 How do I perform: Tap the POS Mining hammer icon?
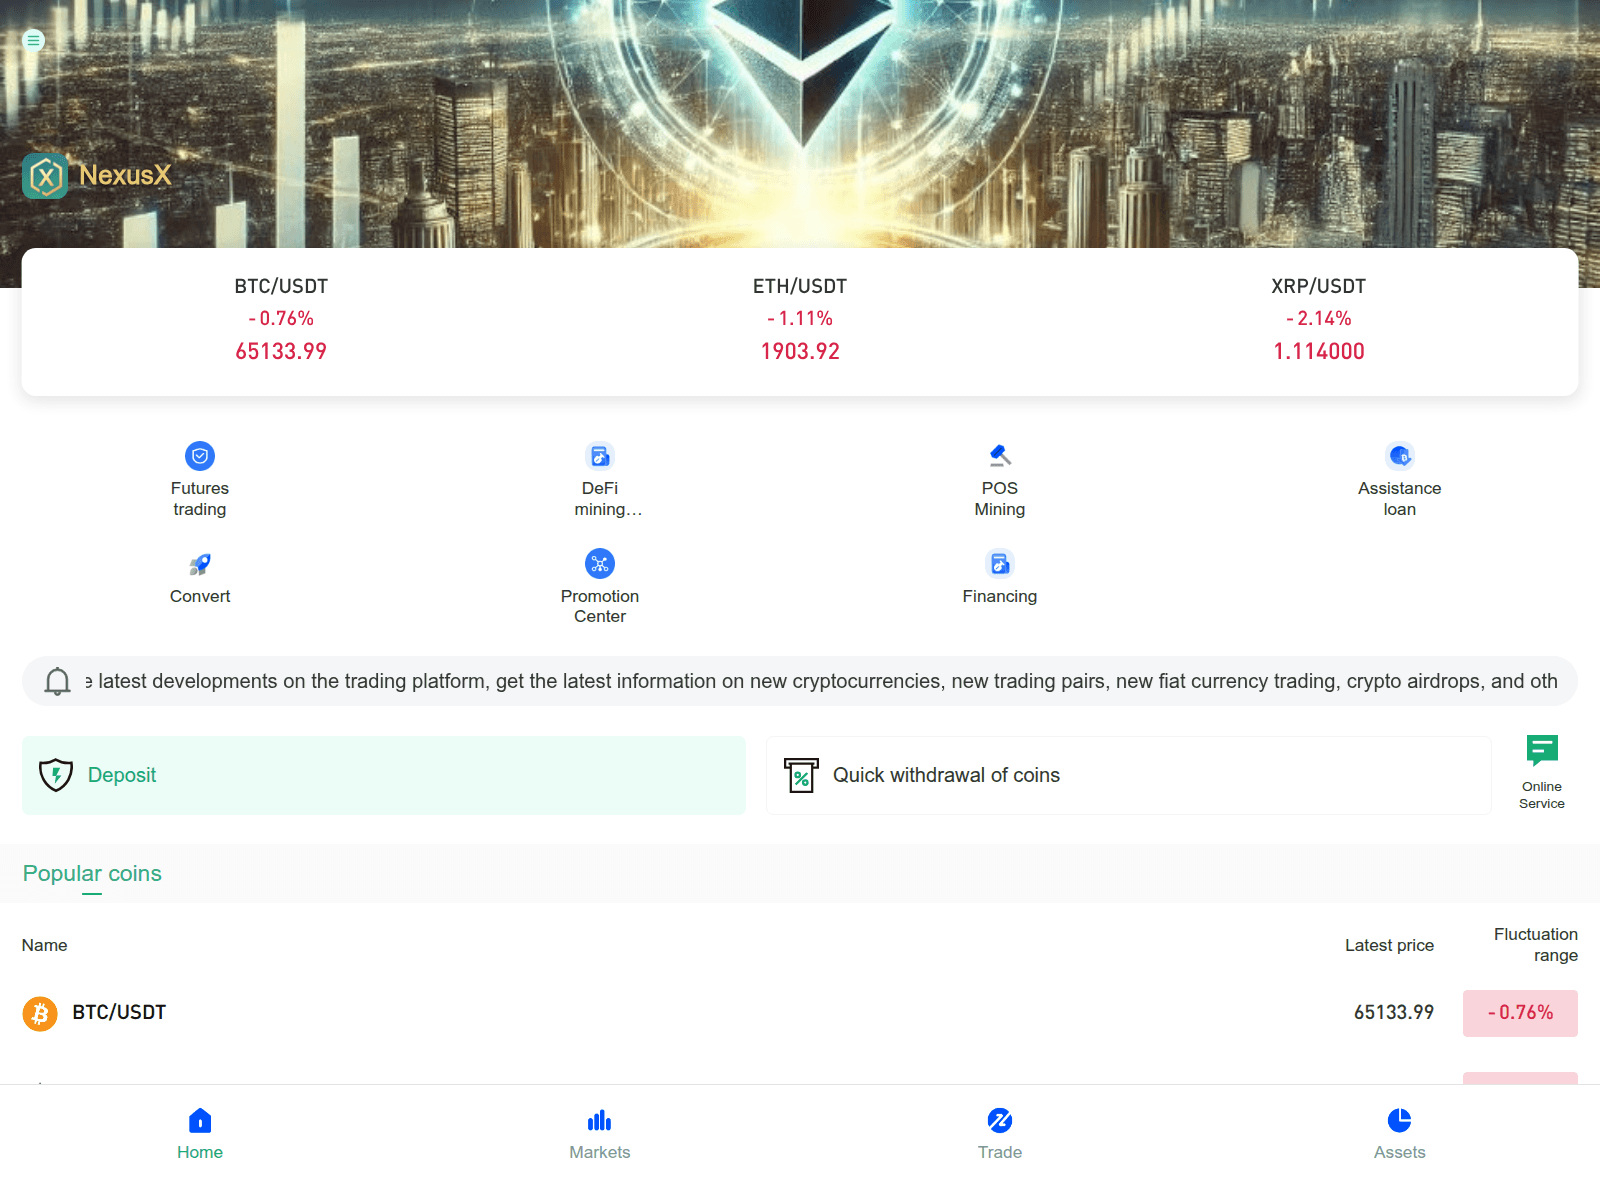pyautogui.click(x=1000, y=456)
